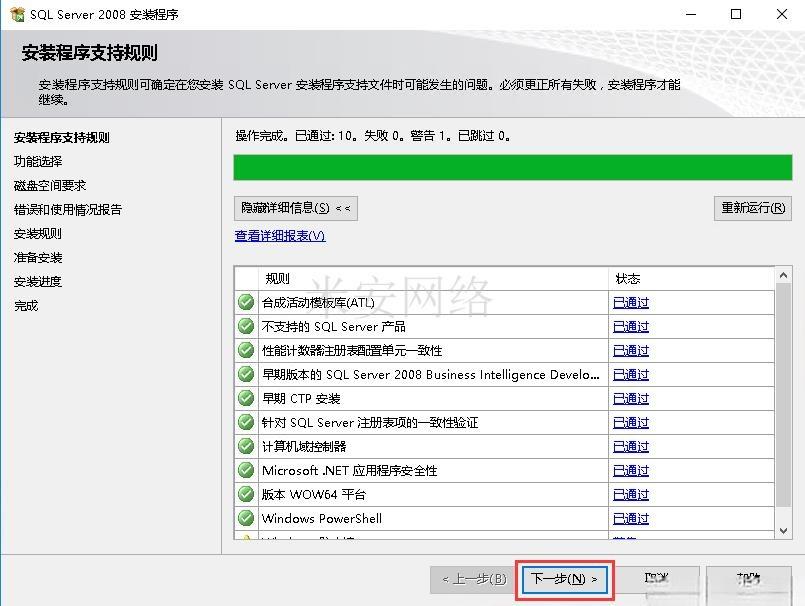Viewport: 805px width, 606px height.
Task: Click rule text 早期 CTP 安装
Action: (x=301, y=399)
